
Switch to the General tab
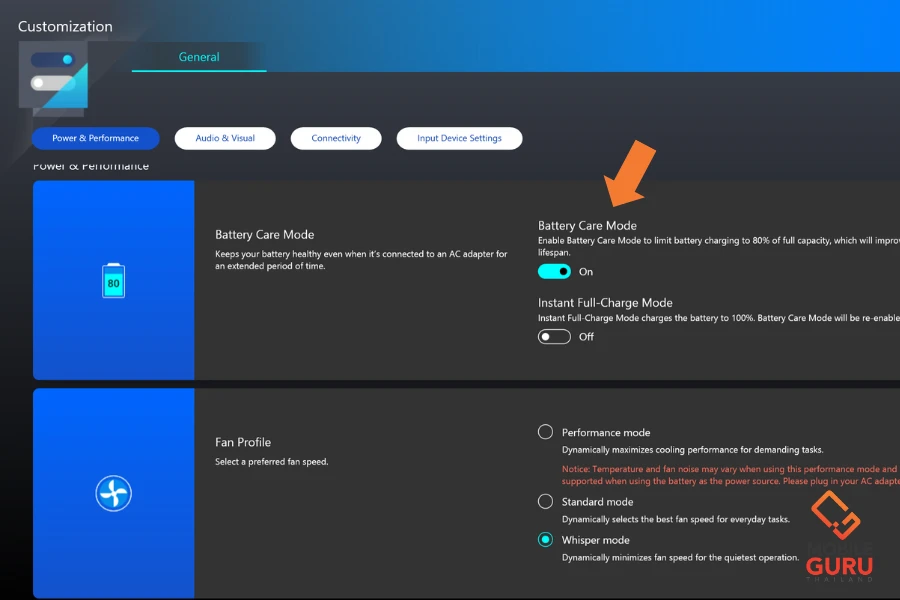click(x=199, y=57)
